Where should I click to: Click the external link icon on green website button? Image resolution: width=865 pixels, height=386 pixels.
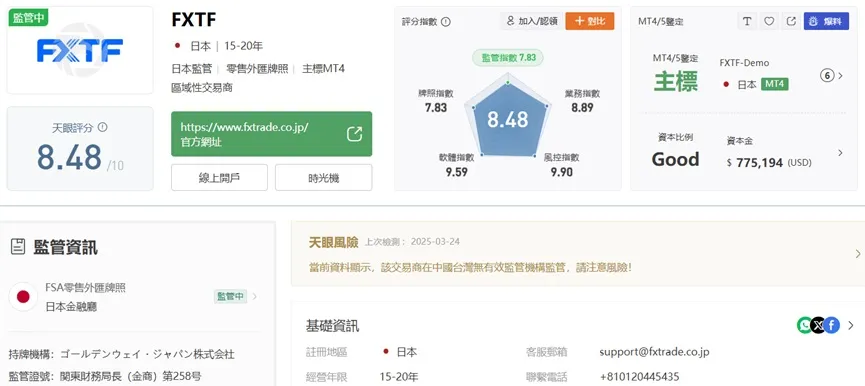tap(354, 134)
